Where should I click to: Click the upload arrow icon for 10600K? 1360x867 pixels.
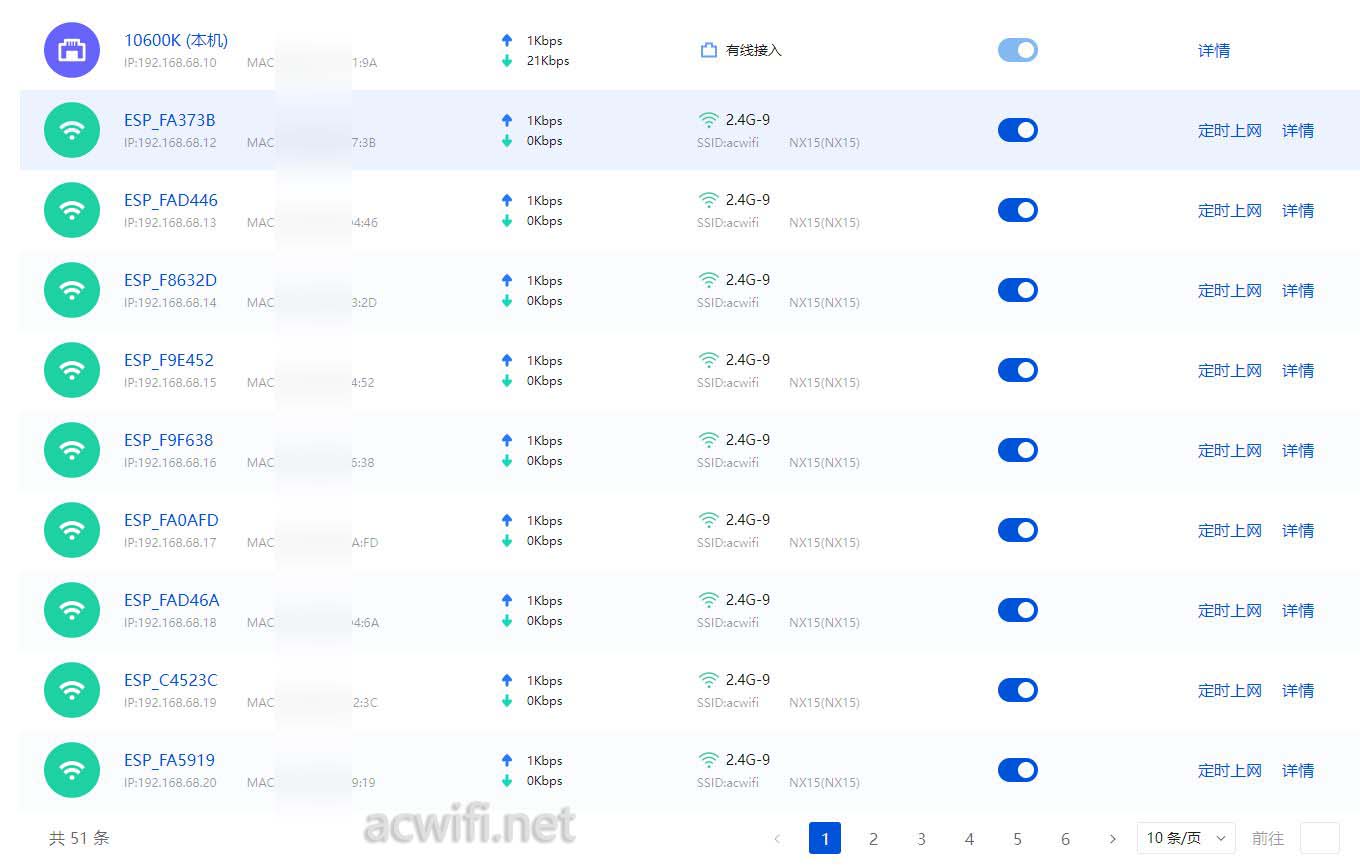tap(507, 41)
